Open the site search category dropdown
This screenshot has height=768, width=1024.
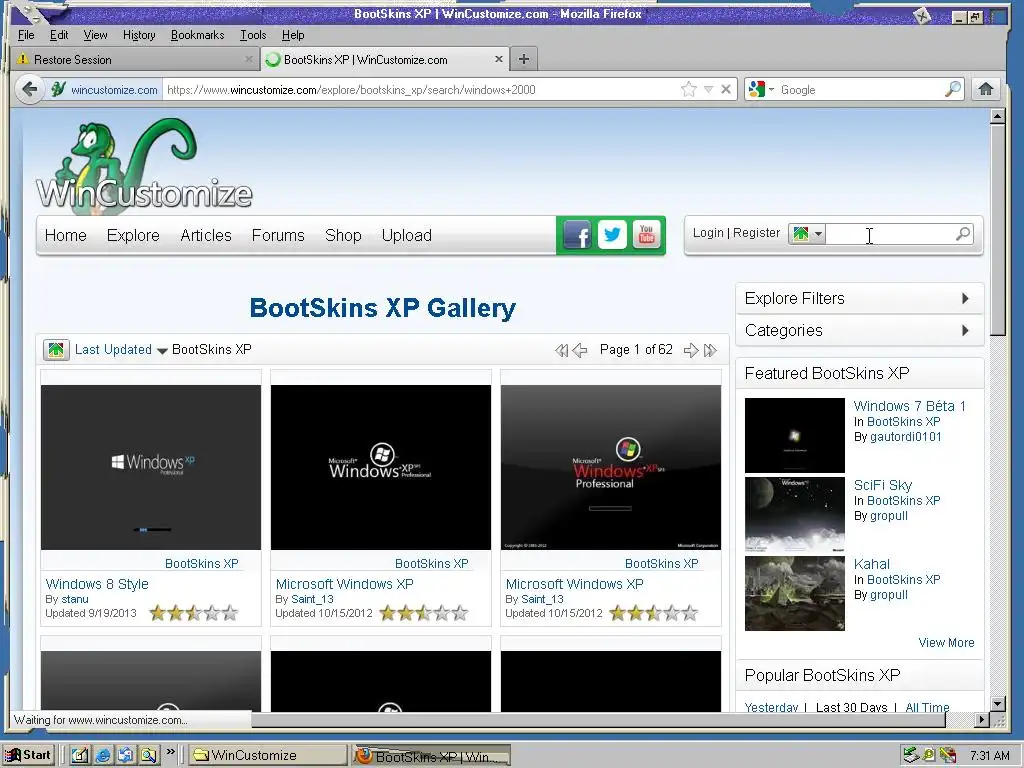tap(807, 233)
